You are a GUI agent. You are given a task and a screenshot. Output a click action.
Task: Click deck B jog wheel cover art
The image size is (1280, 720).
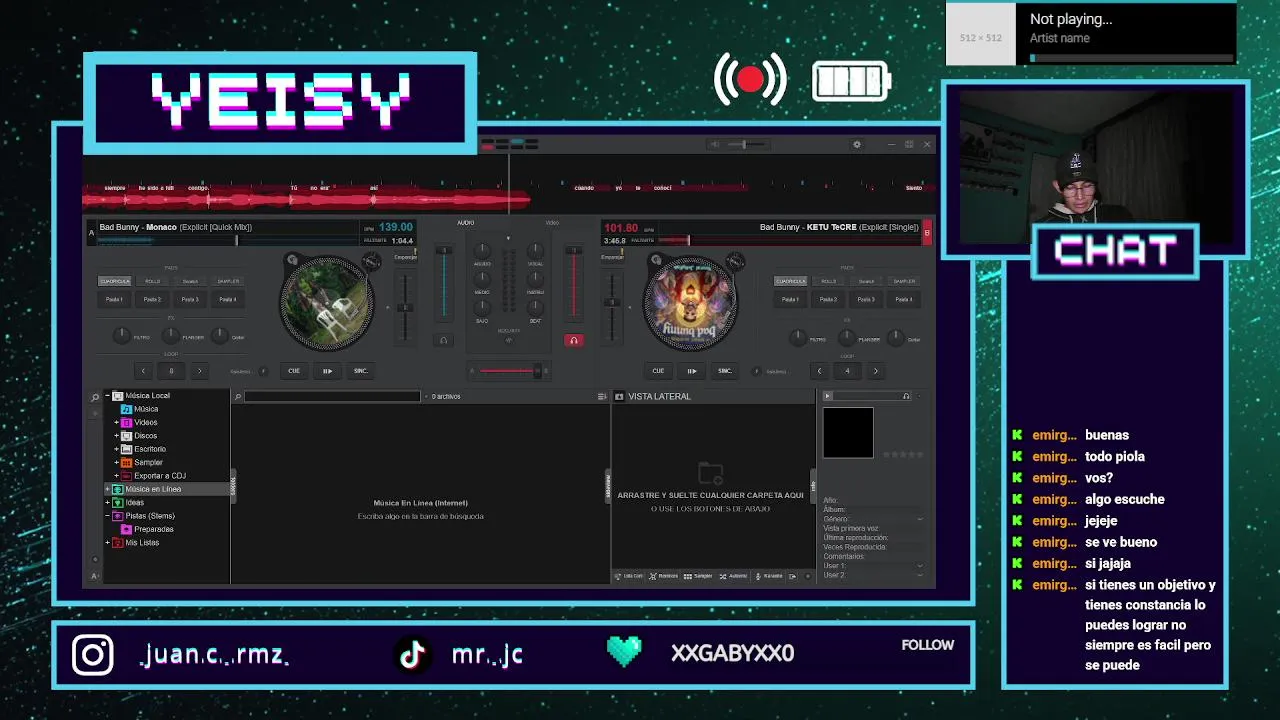pyautogui.click(x=690, y=302)
